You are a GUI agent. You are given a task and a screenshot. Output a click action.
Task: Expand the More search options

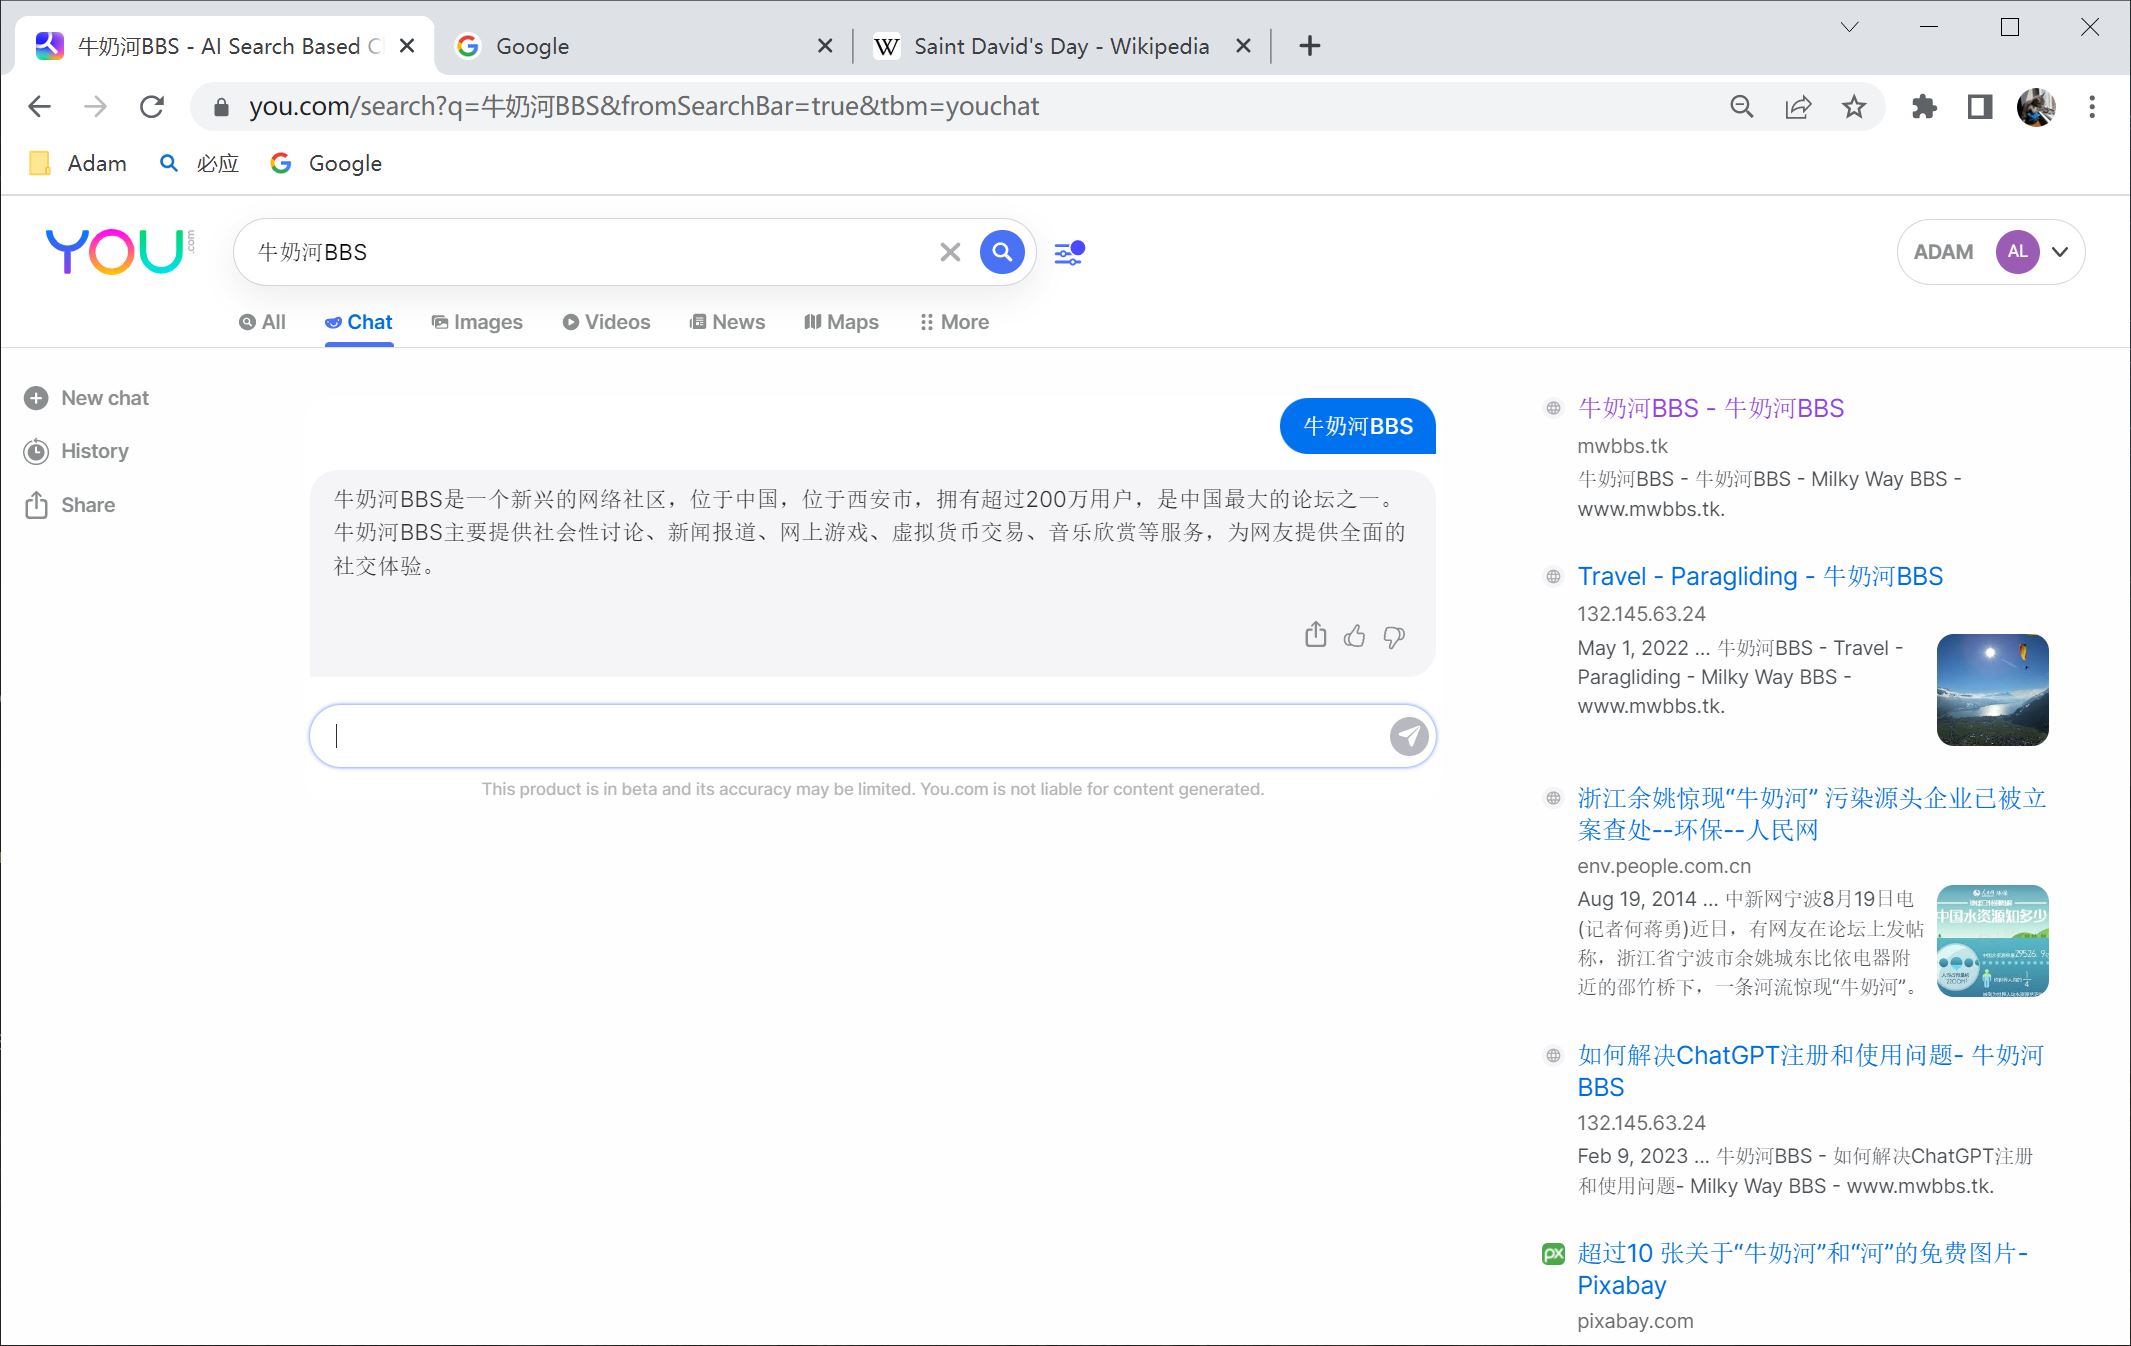point(954,322)
